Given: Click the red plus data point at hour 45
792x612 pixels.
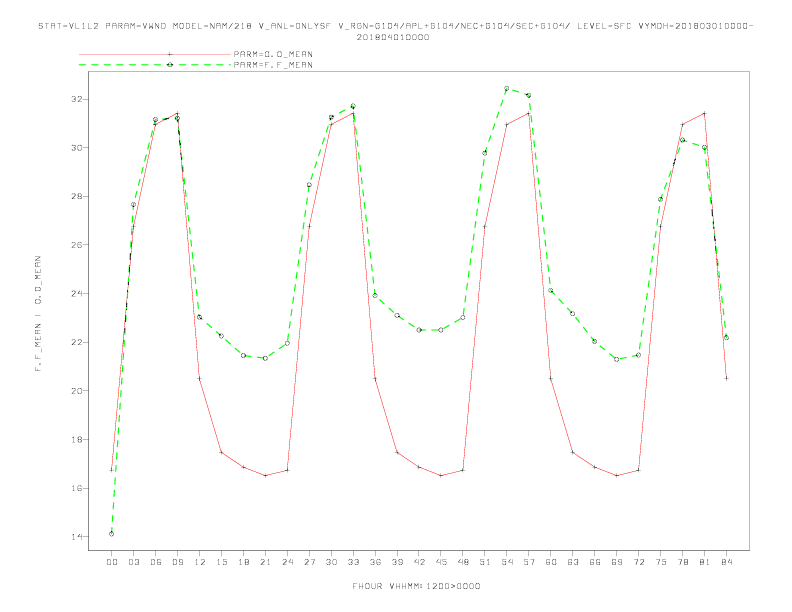Looking at the screenshot, I should [441, 475].
